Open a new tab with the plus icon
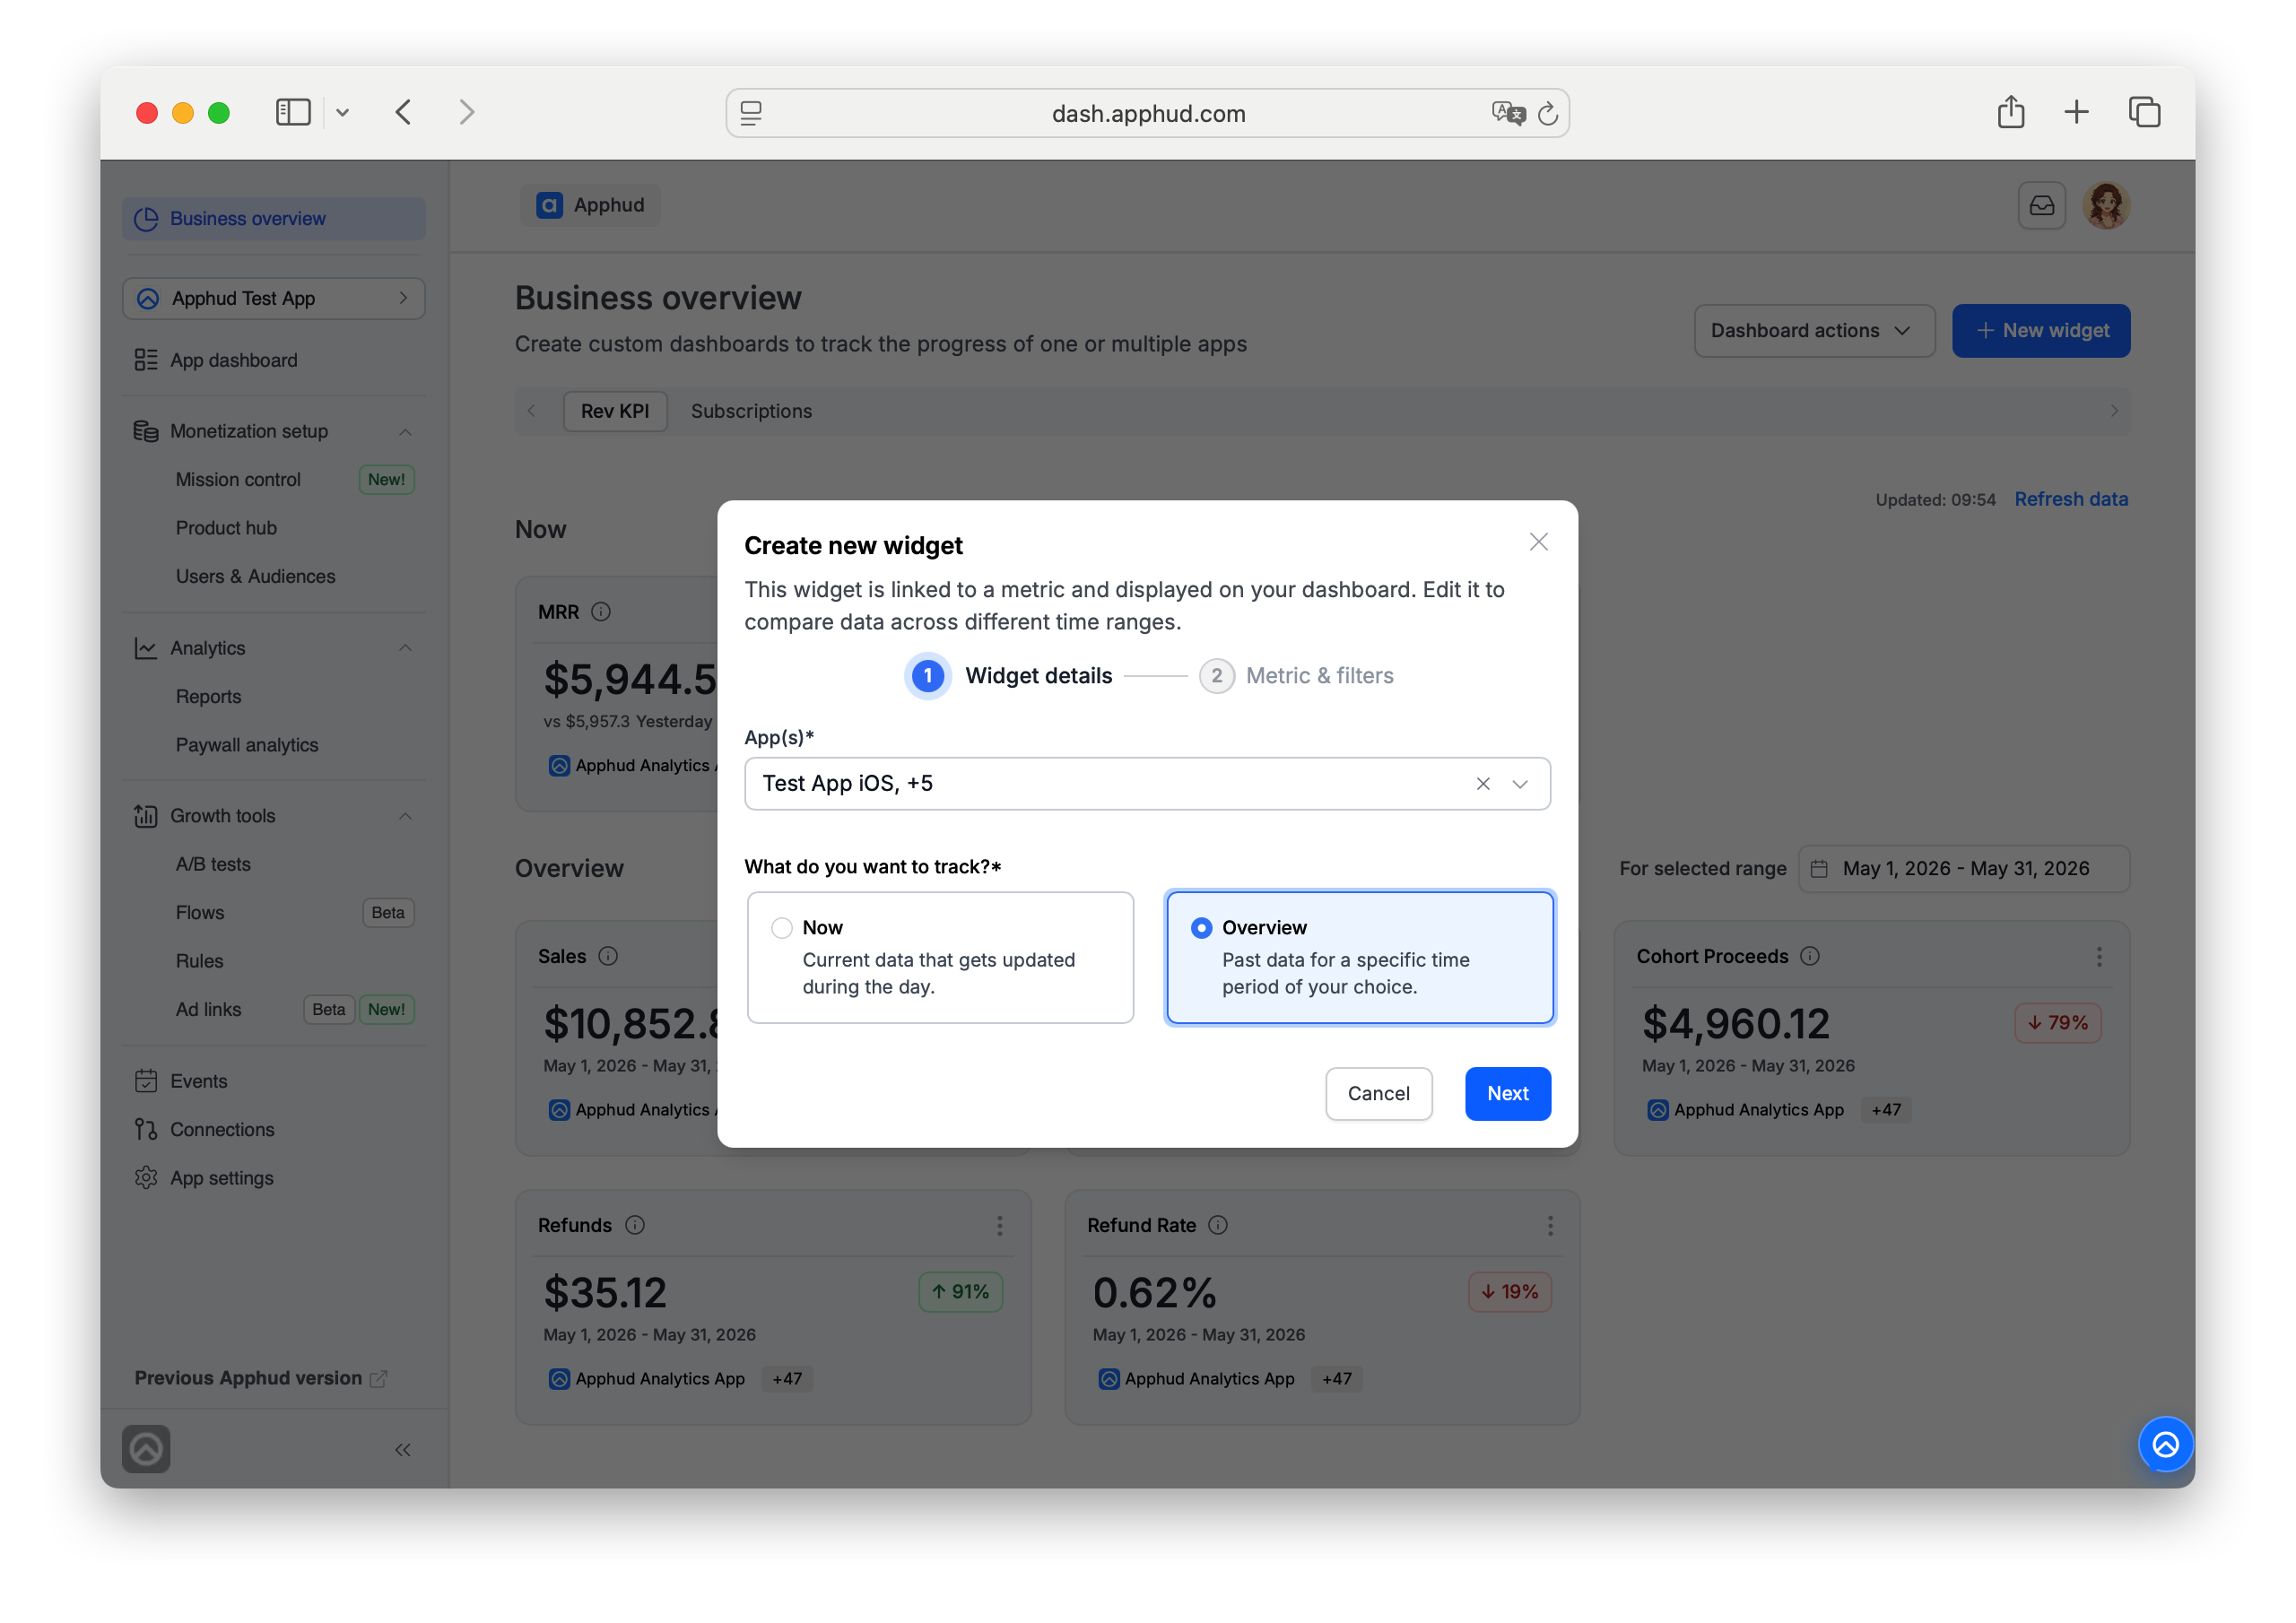Image resolution: width=2296 pixels, height=1623 pixels. pyautogui.click(x=2076, y=112)
